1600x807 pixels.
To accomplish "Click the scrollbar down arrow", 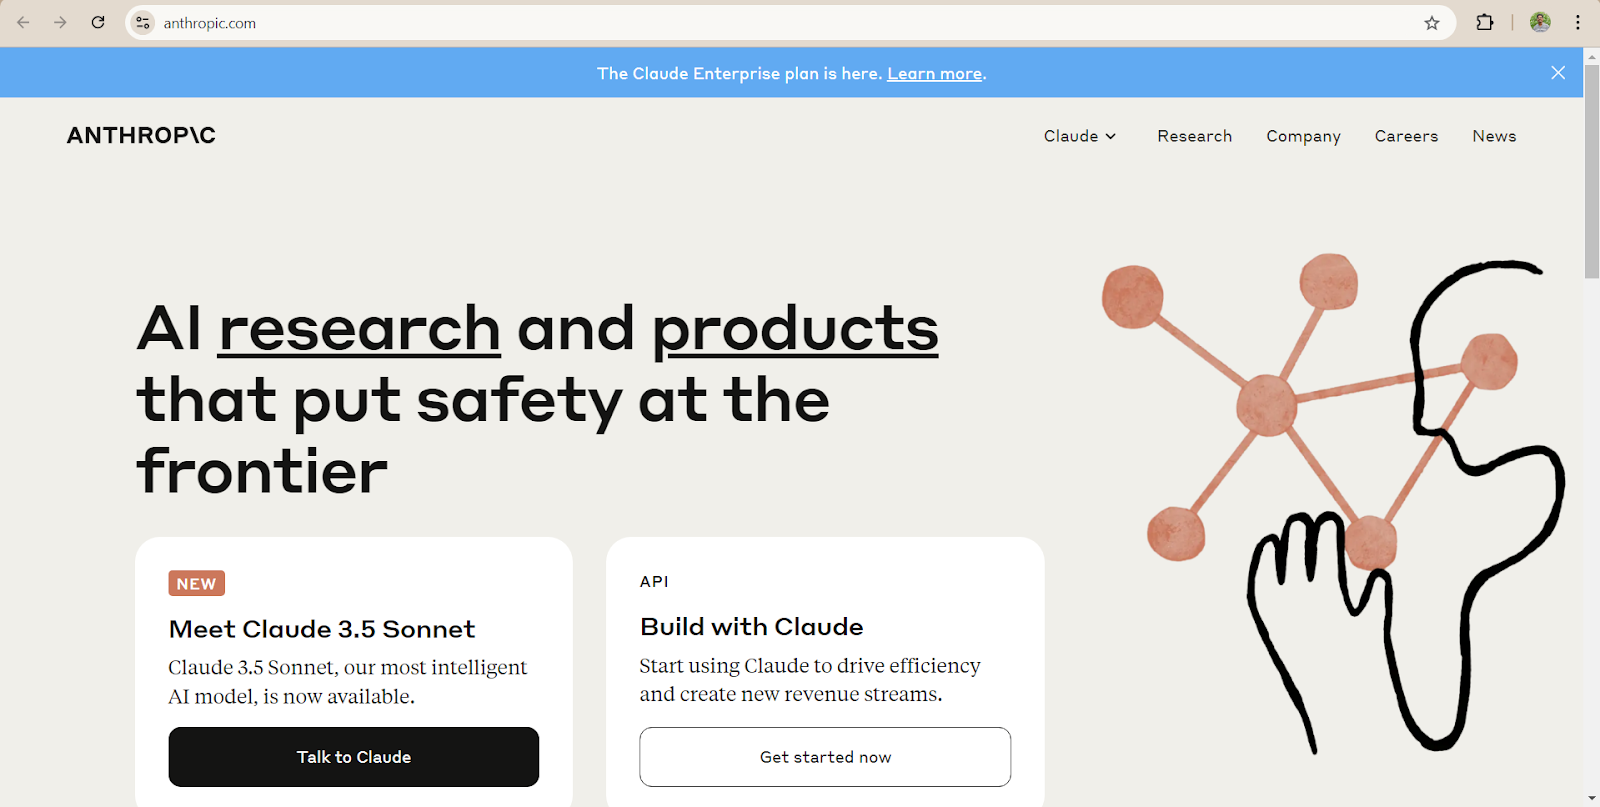I will 1592,798.
